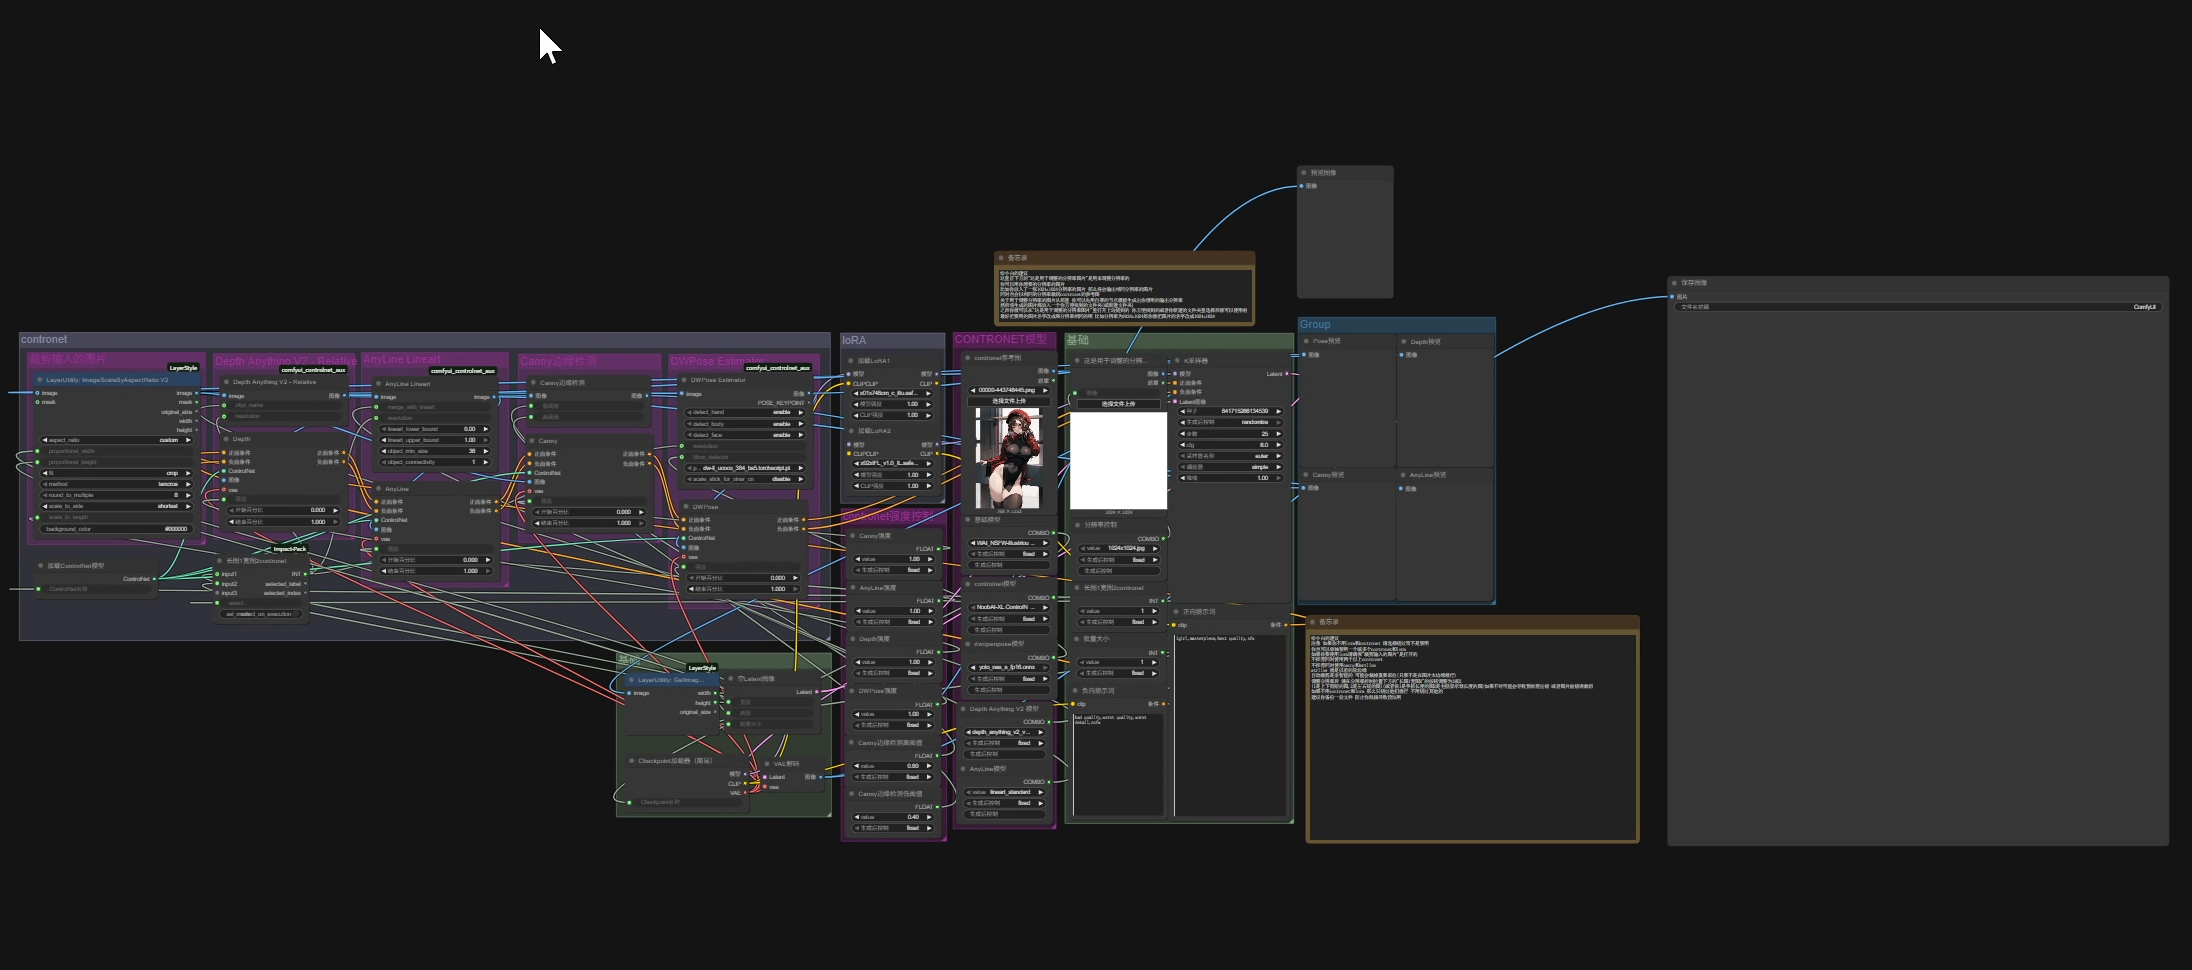Screen dimensions: 2192x970
Task: Open the aspect_ratio custom dropdown
Action: pyautogui.click(x=116, y=440)
